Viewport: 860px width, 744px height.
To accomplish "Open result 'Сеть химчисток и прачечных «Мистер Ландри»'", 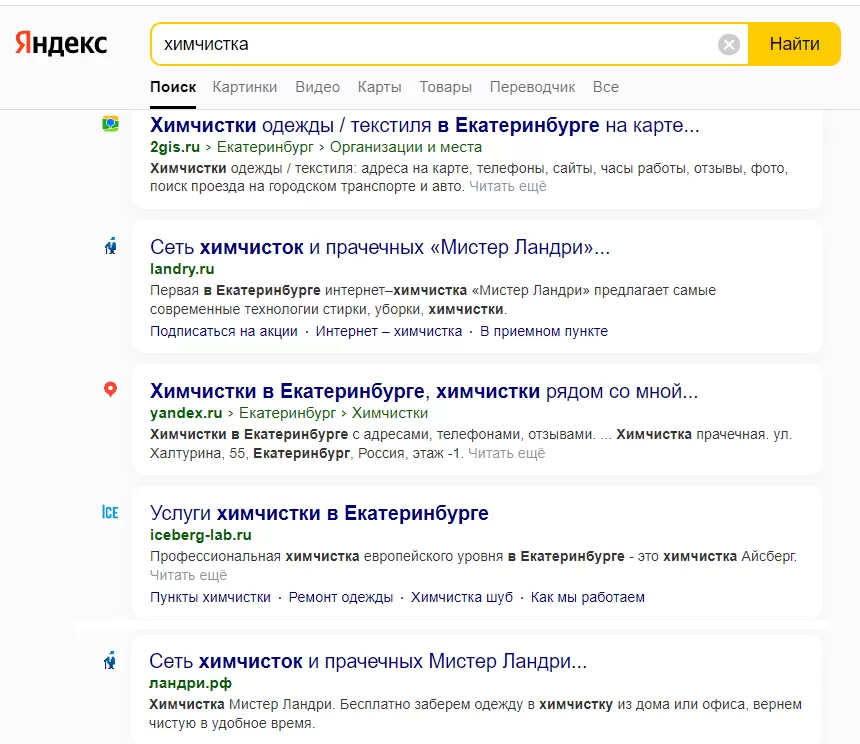I will tap(380, 247).
